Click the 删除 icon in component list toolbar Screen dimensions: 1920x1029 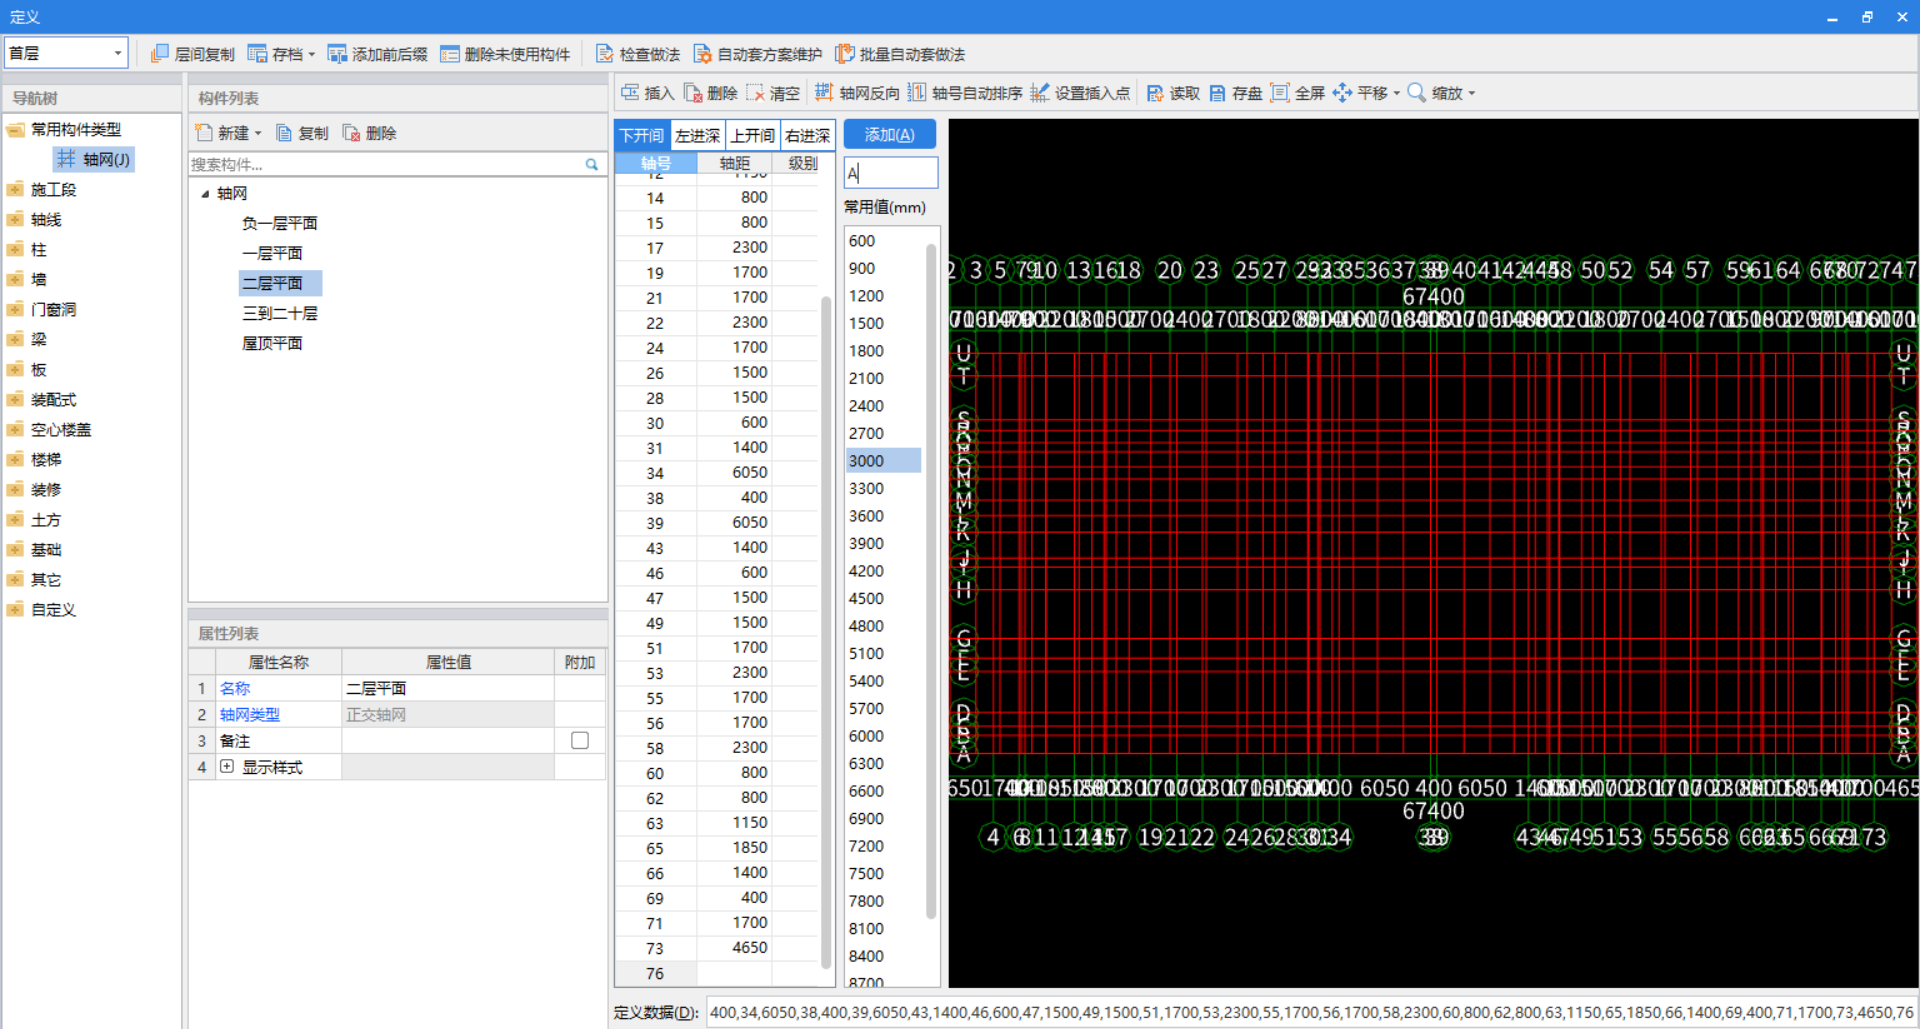351,133
